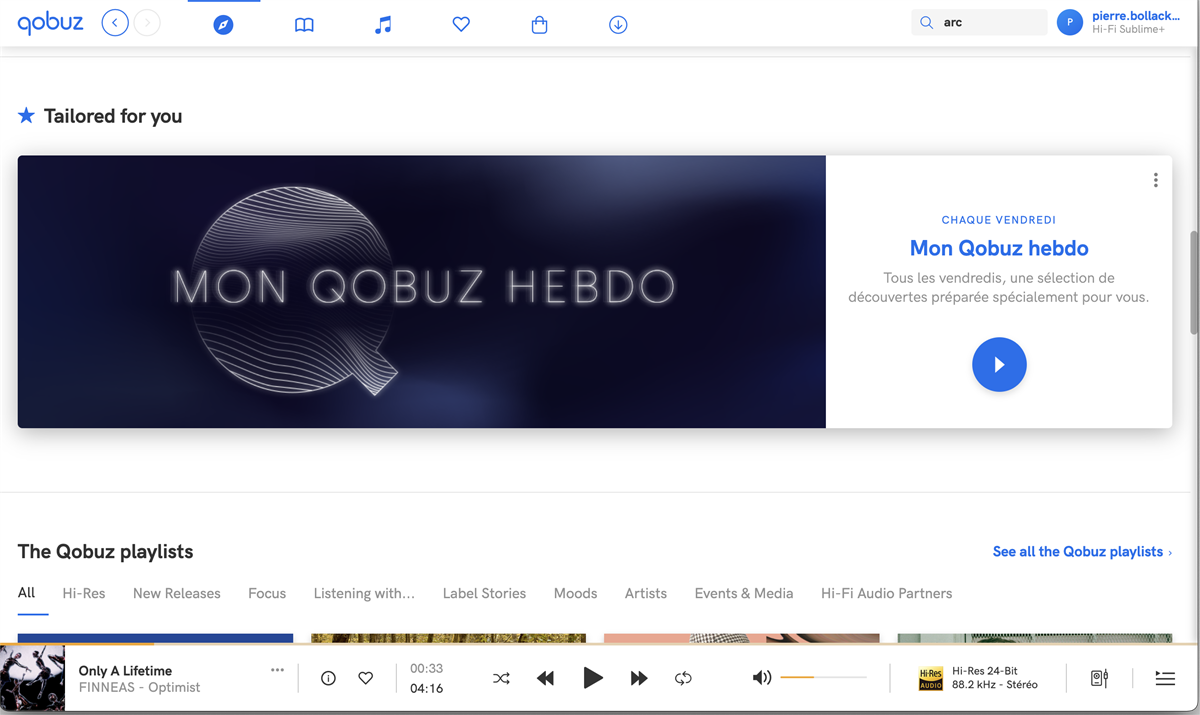The width and height of the screenshot is (1200, 715).
Task: Go to the music note library icon
Action: click(x=383, y=25)
